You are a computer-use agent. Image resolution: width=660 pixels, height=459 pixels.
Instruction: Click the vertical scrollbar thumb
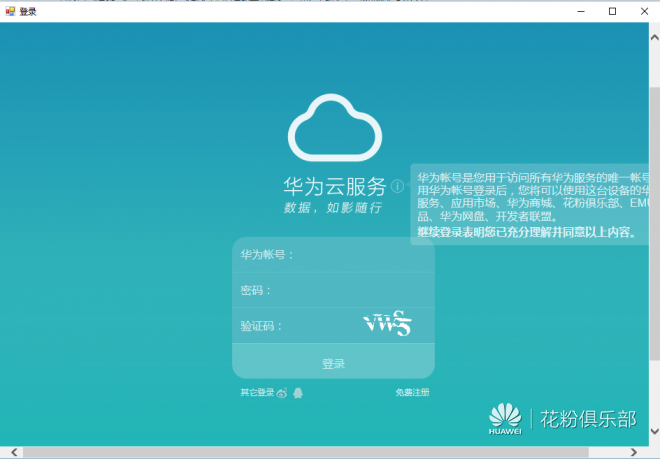coord(655,223)
